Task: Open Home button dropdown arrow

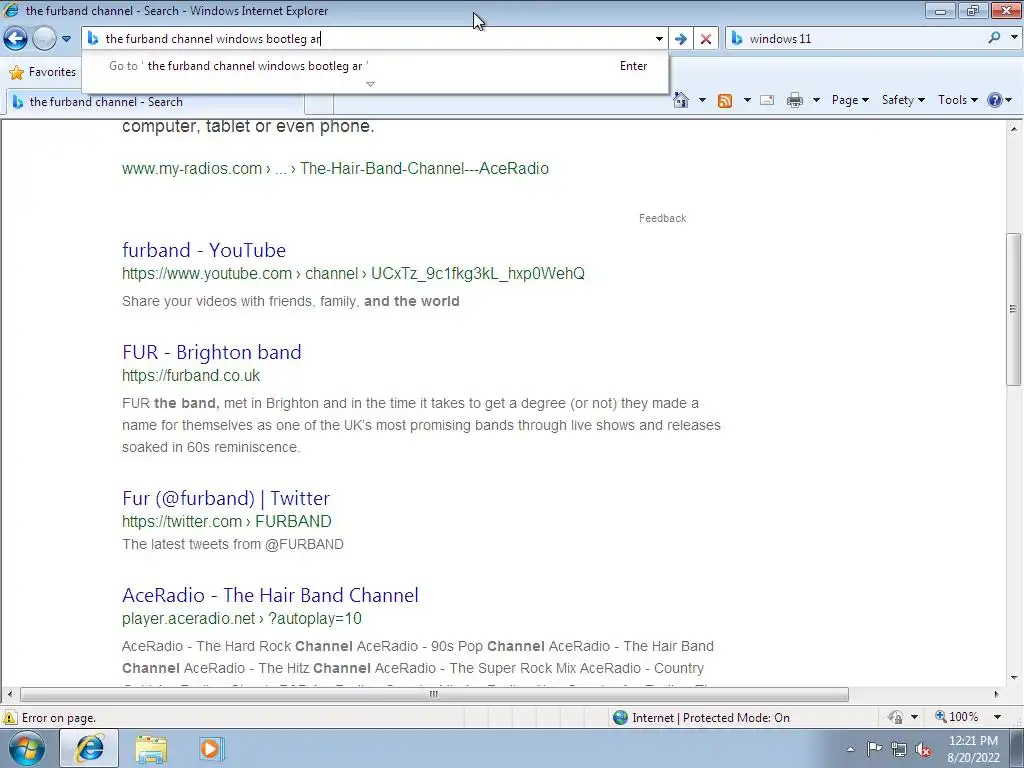Action: (x=702, y=100)
